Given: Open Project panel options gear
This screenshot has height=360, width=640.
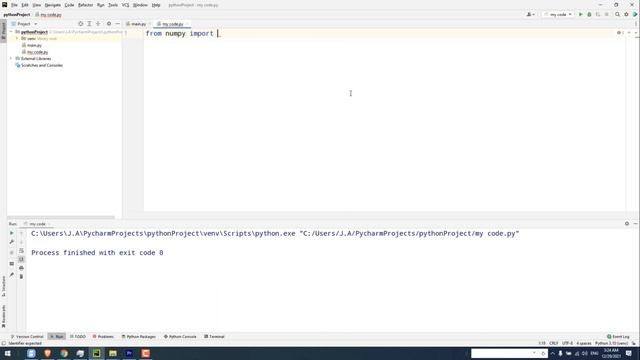Looking at the screenshot, I should [x=109, y=24].
